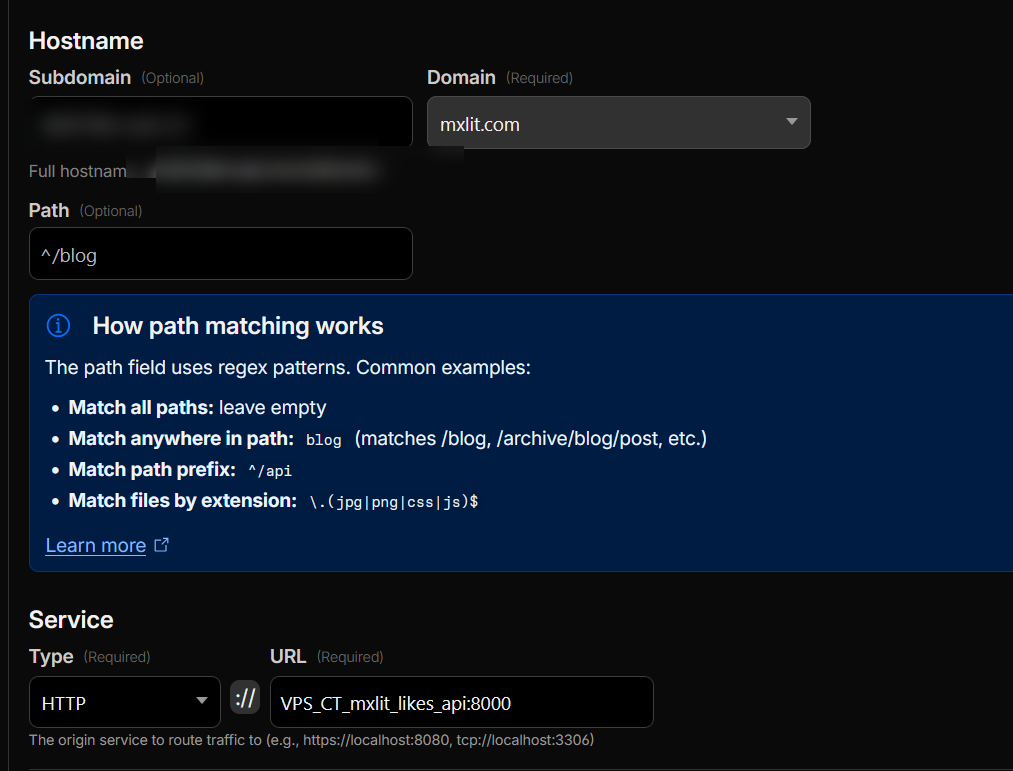Focus the Subdomain input field
This screenshot has height=771, width=1013.
[x=220, y=123]
